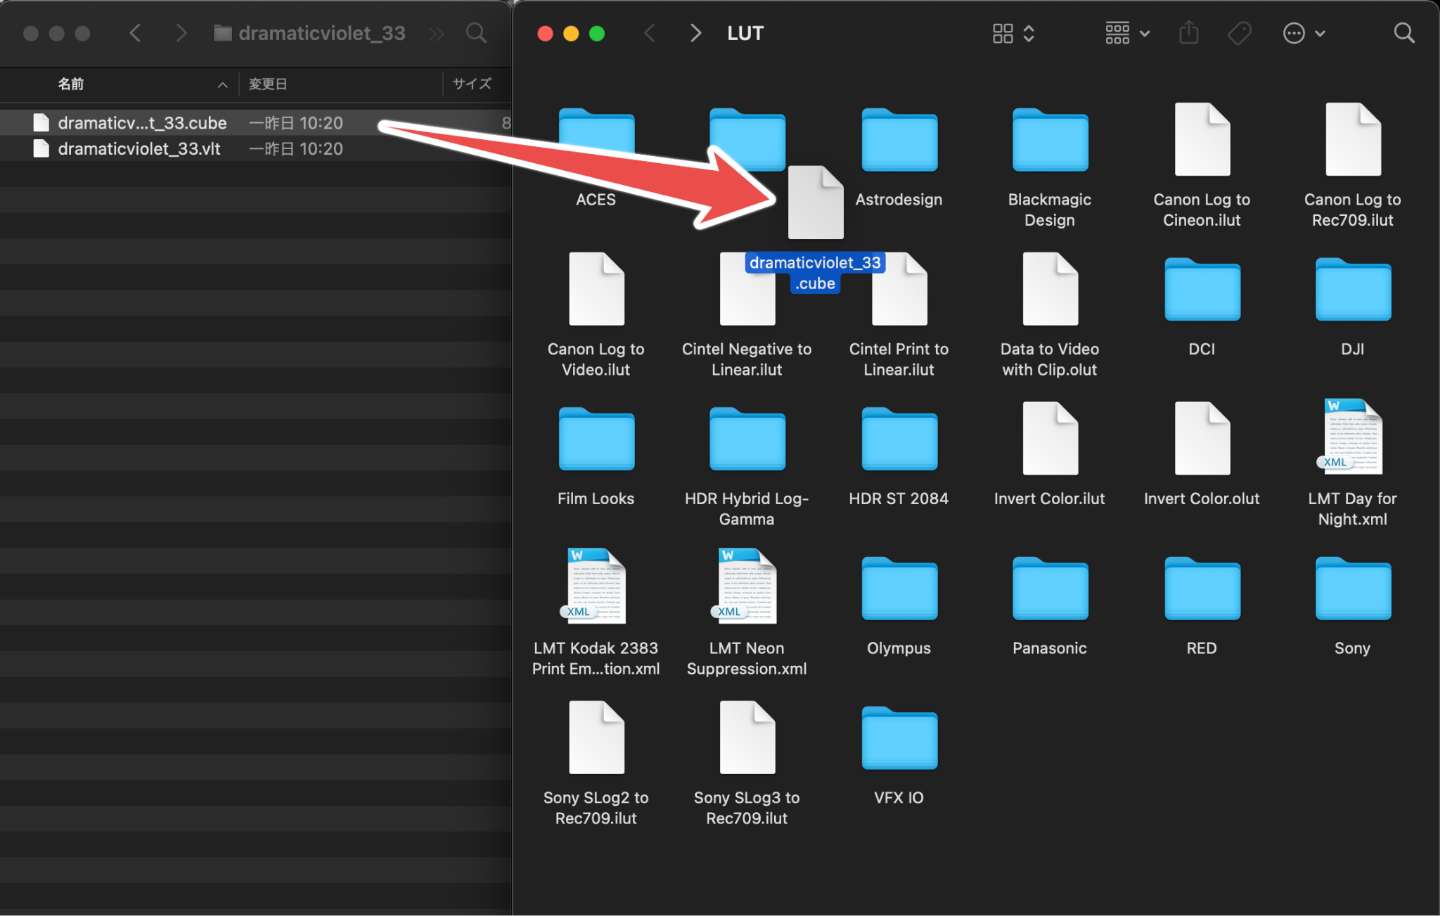Go forward in the LUT window
Screen dimensions: 1440x916
[x=695, y=34]
